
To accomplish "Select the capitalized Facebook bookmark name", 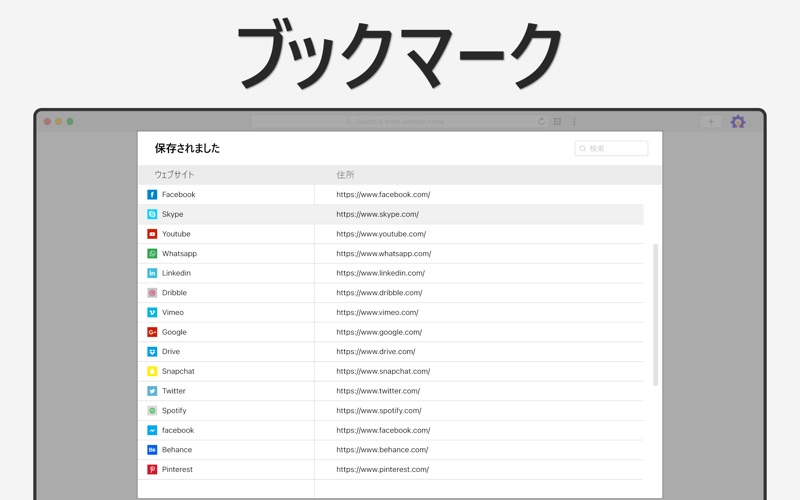I will pos(179,194).
